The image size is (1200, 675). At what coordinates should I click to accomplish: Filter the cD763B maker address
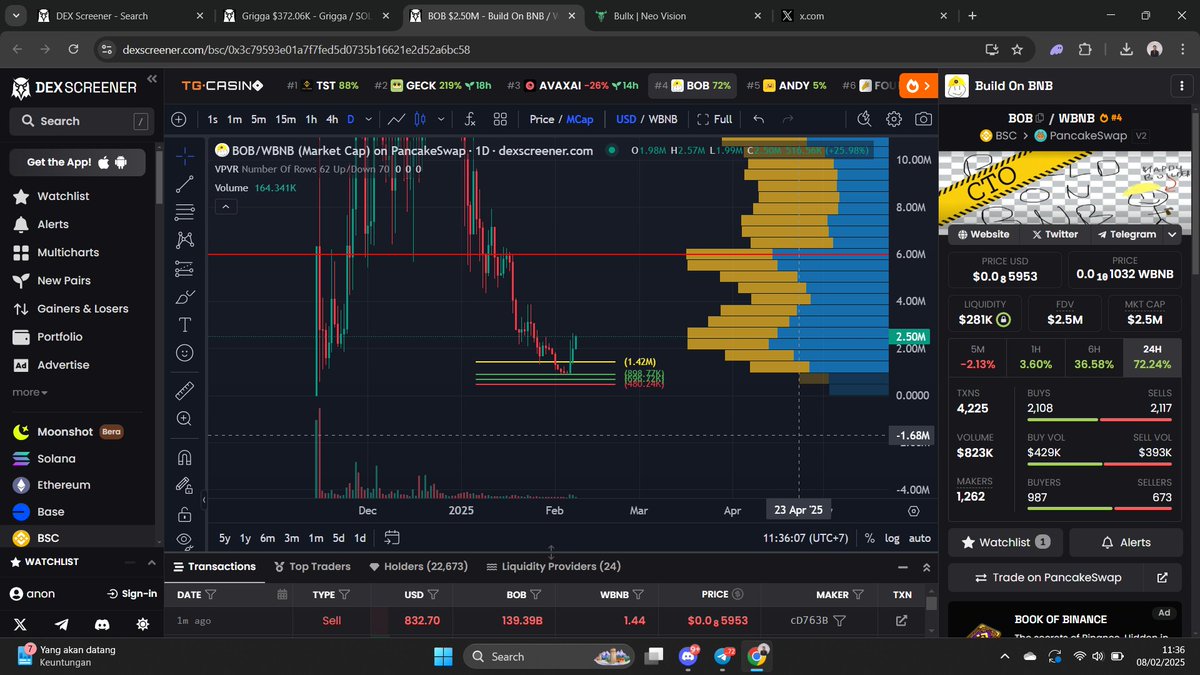coord(840,620)
